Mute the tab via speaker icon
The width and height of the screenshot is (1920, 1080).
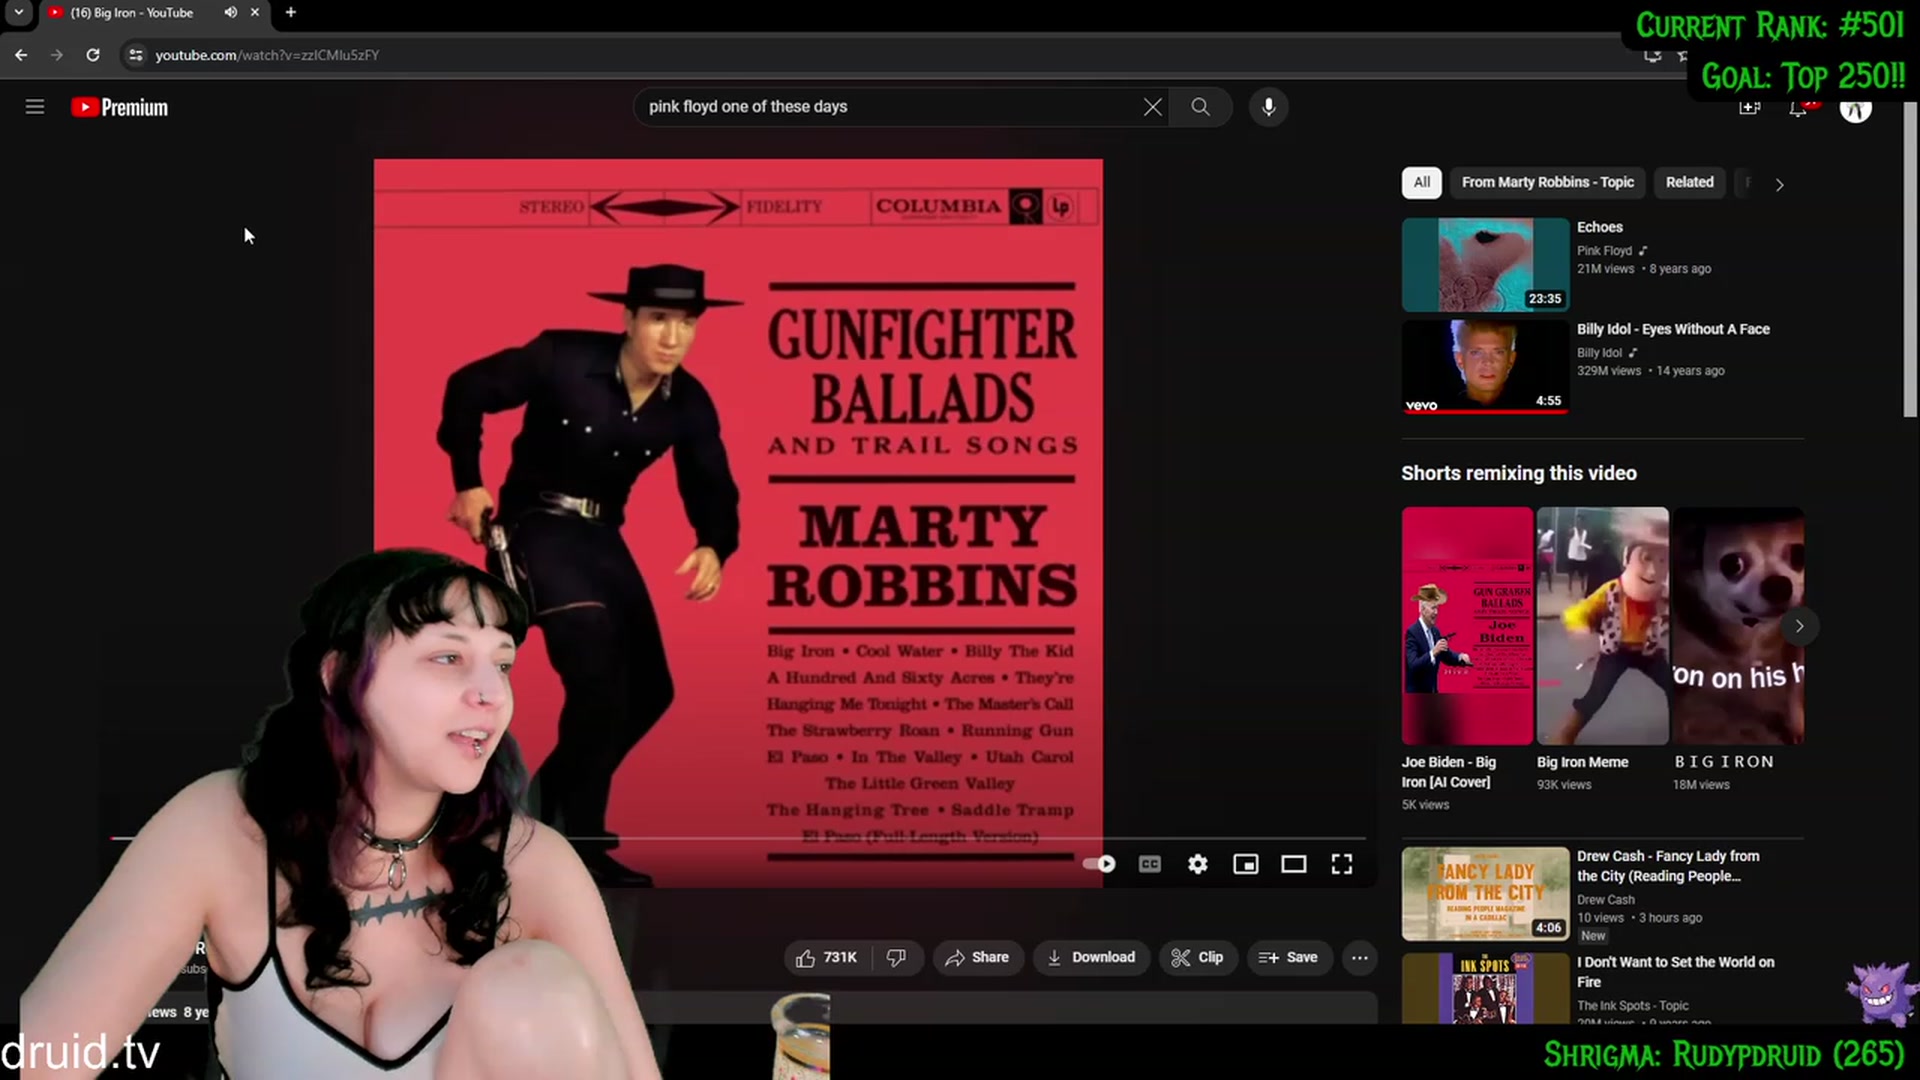[231, 12]
